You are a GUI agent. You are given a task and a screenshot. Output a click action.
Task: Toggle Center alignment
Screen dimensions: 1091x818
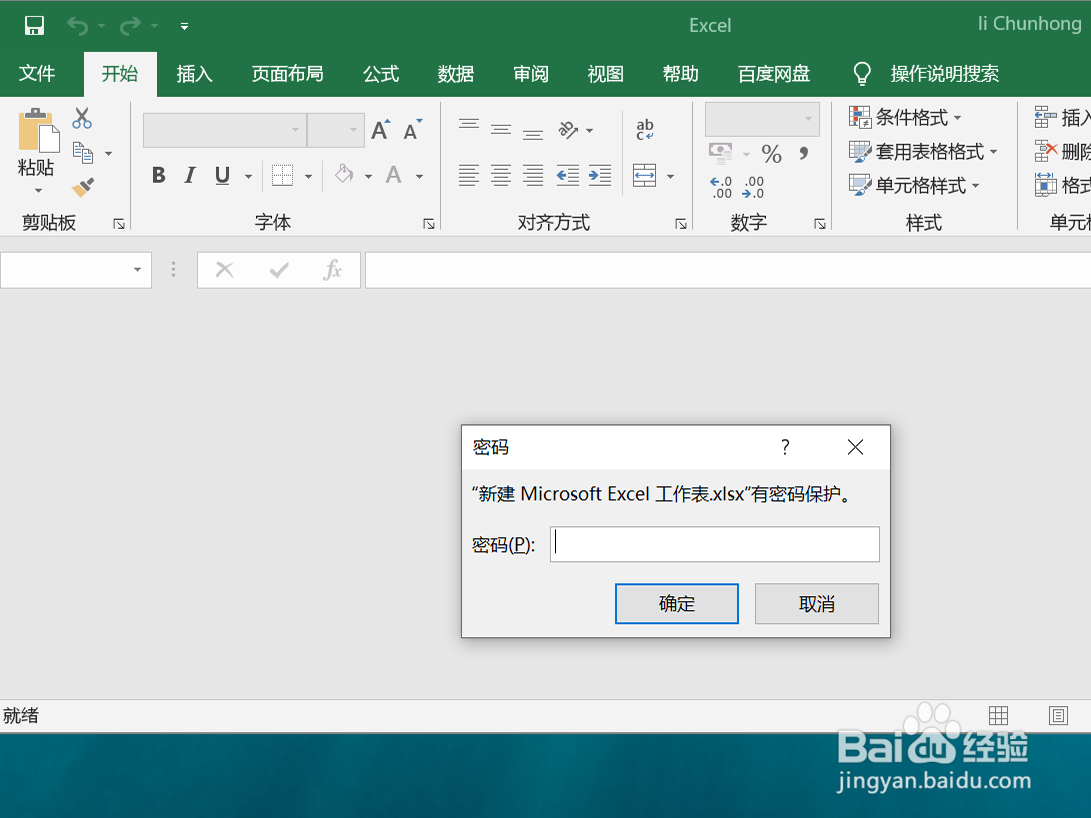coord(501,175)
